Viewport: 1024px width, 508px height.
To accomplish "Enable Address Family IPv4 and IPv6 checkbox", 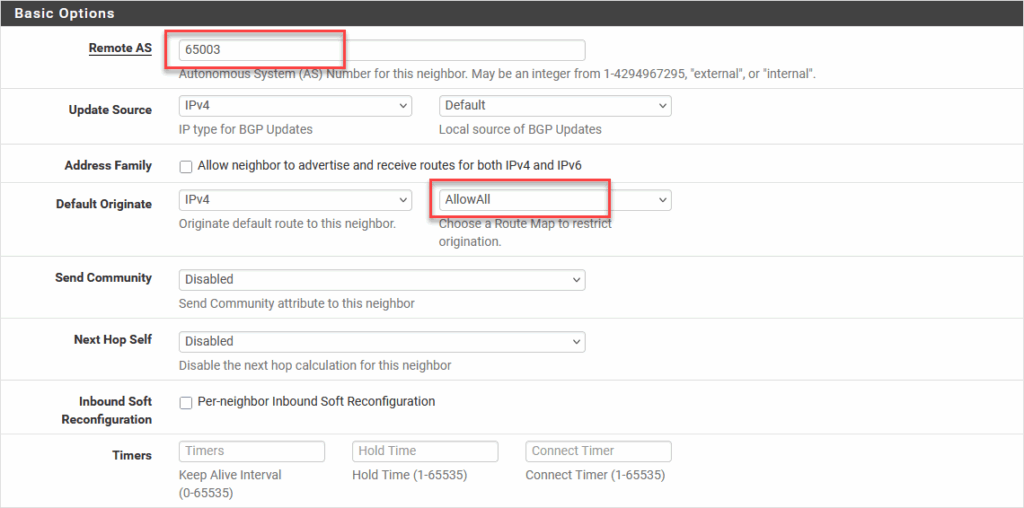I will click(x=186, y=166).
